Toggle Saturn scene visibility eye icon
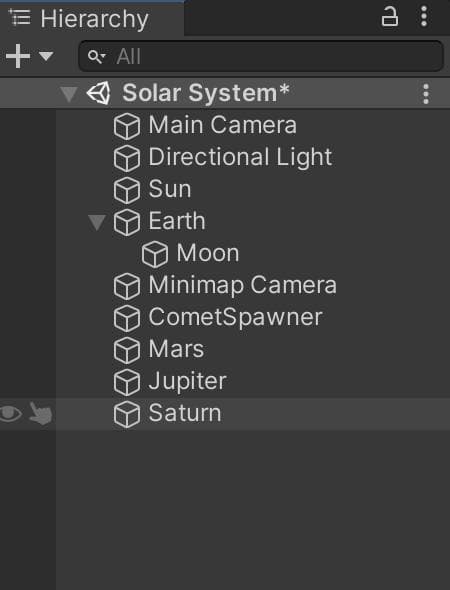The image size is (450, 590). (11, 414)
